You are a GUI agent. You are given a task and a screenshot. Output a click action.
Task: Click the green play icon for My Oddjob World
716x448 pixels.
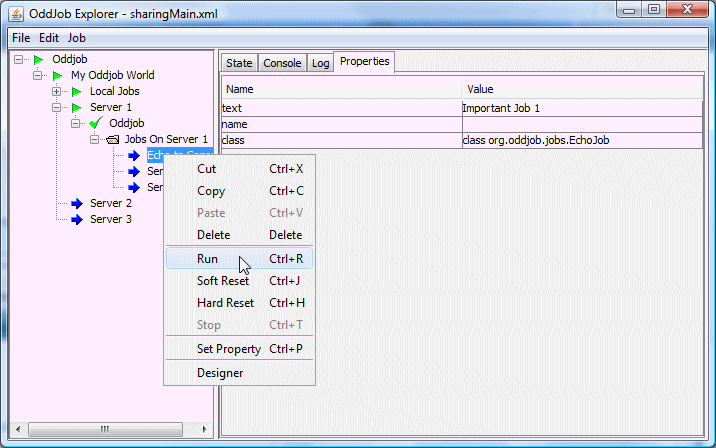(58, 75)
